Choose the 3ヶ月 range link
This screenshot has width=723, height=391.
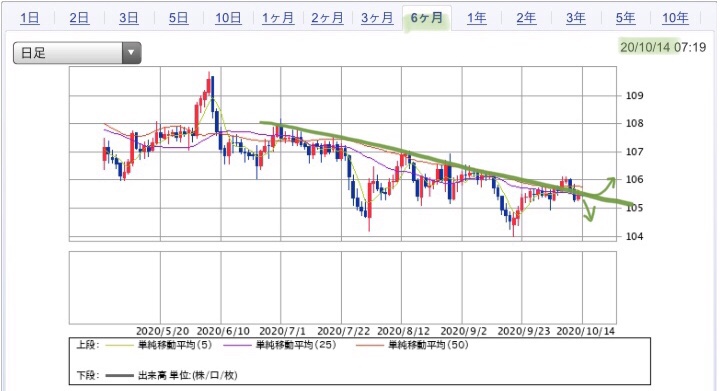377,18
